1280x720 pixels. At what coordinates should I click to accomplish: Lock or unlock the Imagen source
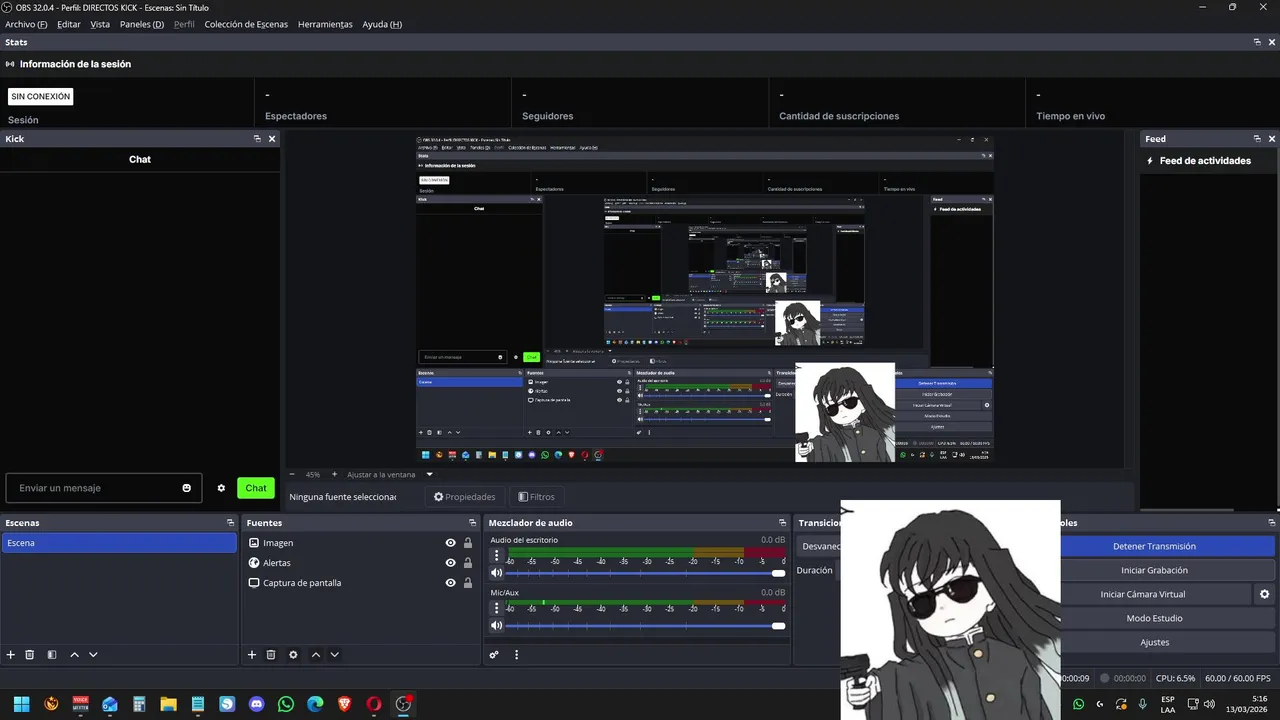point(468,543)
